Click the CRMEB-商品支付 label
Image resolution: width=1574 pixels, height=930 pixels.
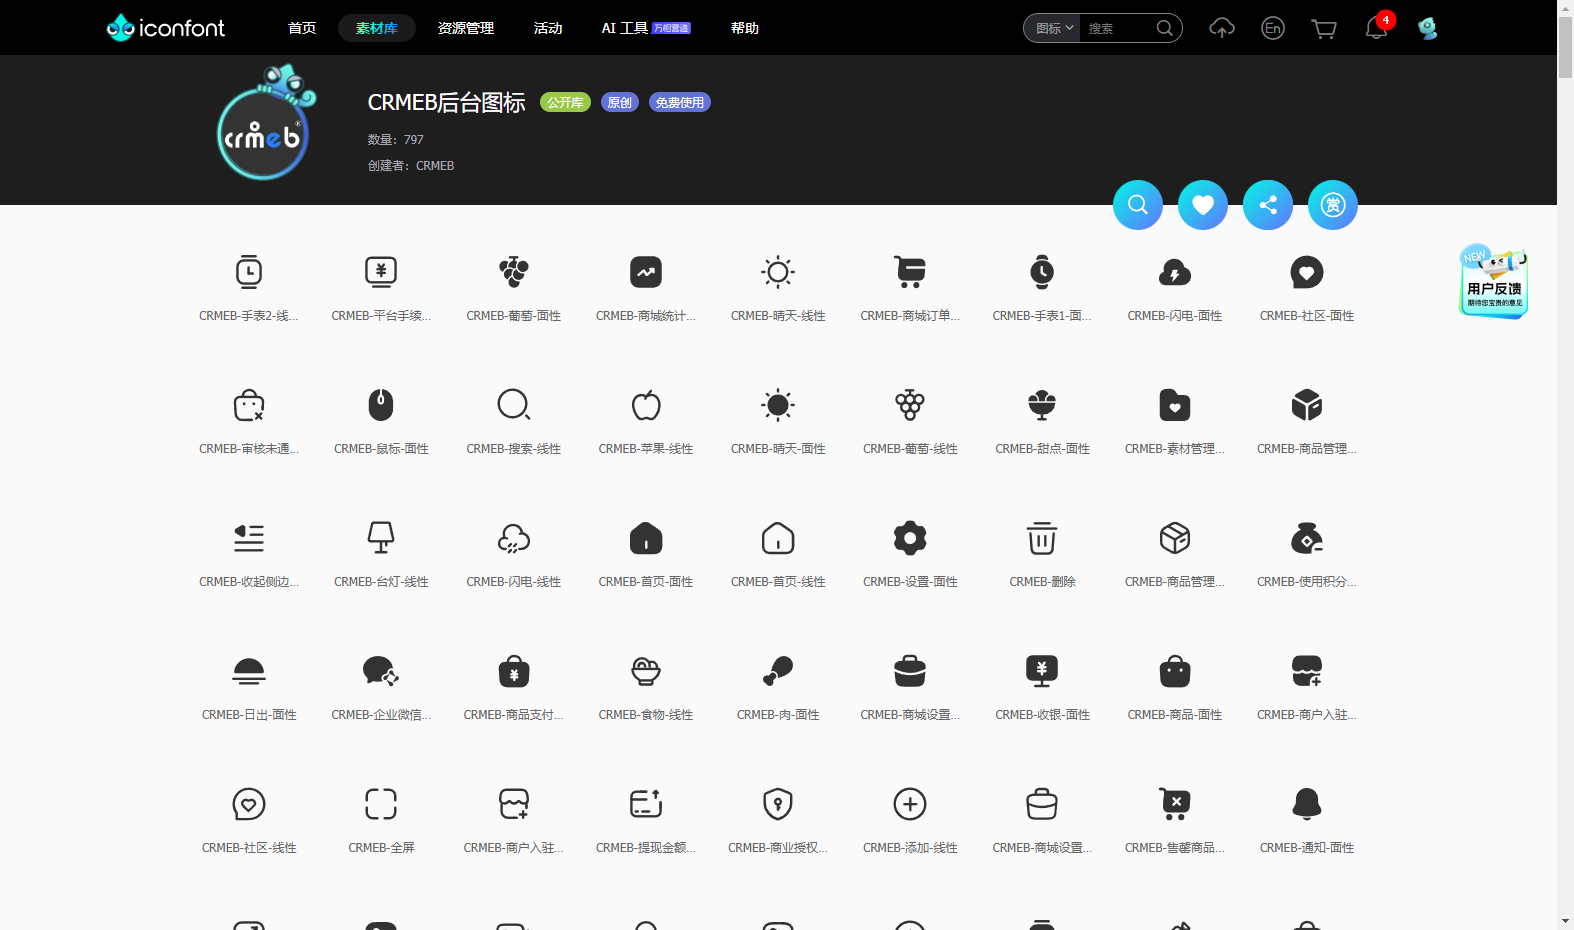click(514, 715)
